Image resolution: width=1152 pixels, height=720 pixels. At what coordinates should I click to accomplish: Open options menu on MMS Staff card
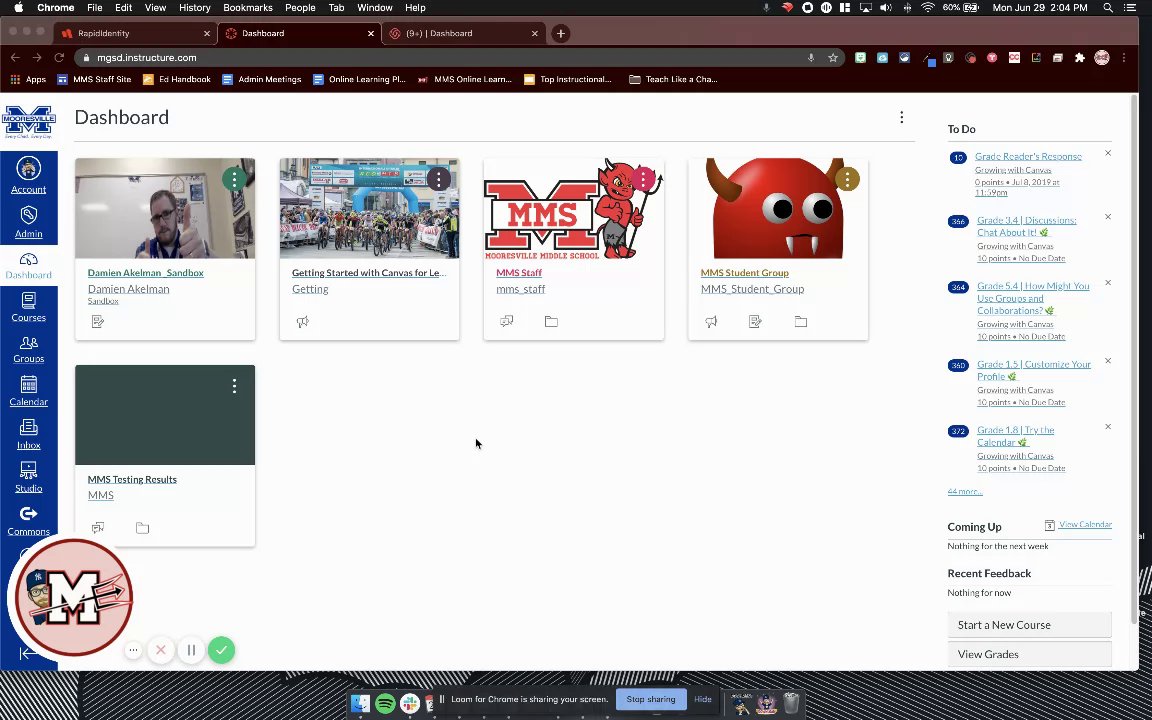643,179
